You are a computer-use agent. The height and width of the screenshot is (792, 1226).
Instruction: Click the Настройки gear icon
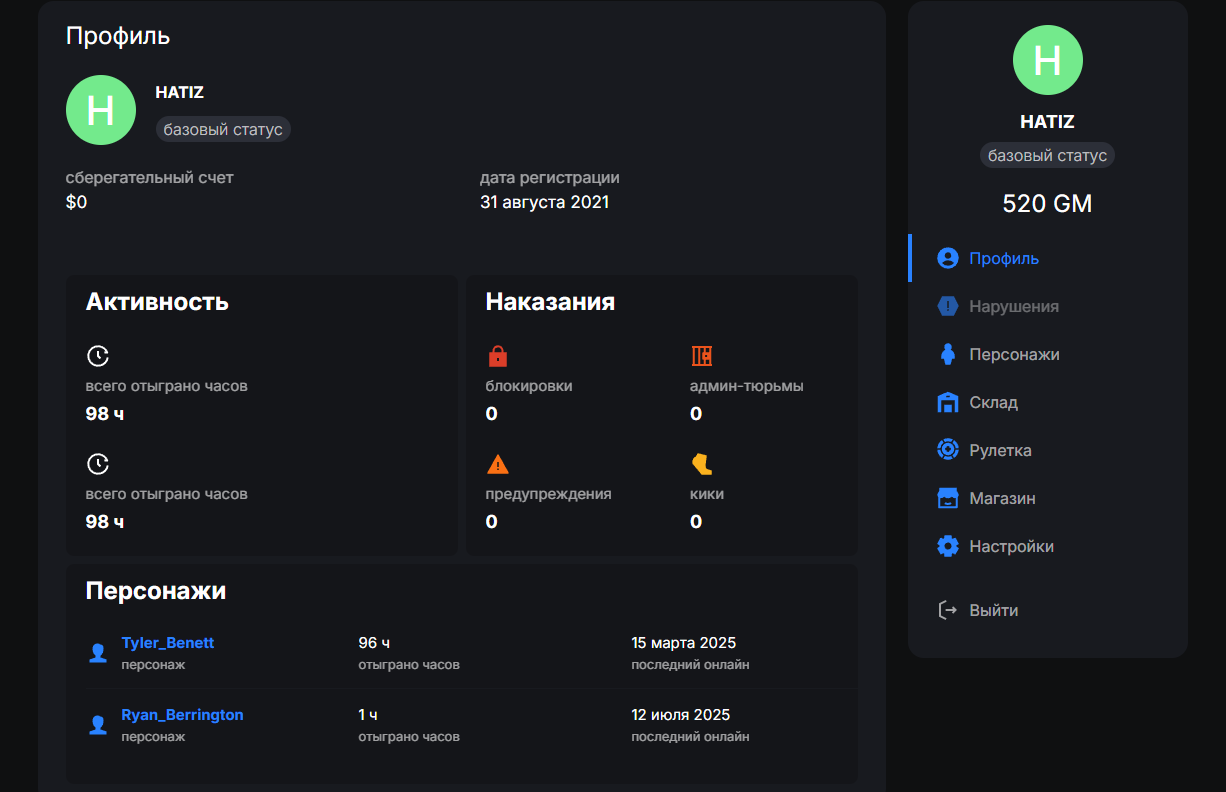click(x=947, y=546)
